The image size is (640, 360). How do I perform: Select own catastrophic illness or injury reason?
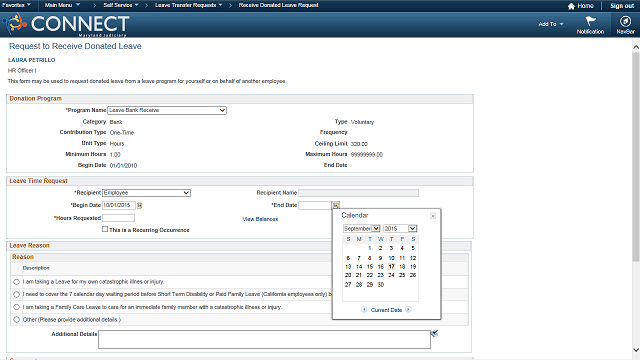tap(16, 282)
